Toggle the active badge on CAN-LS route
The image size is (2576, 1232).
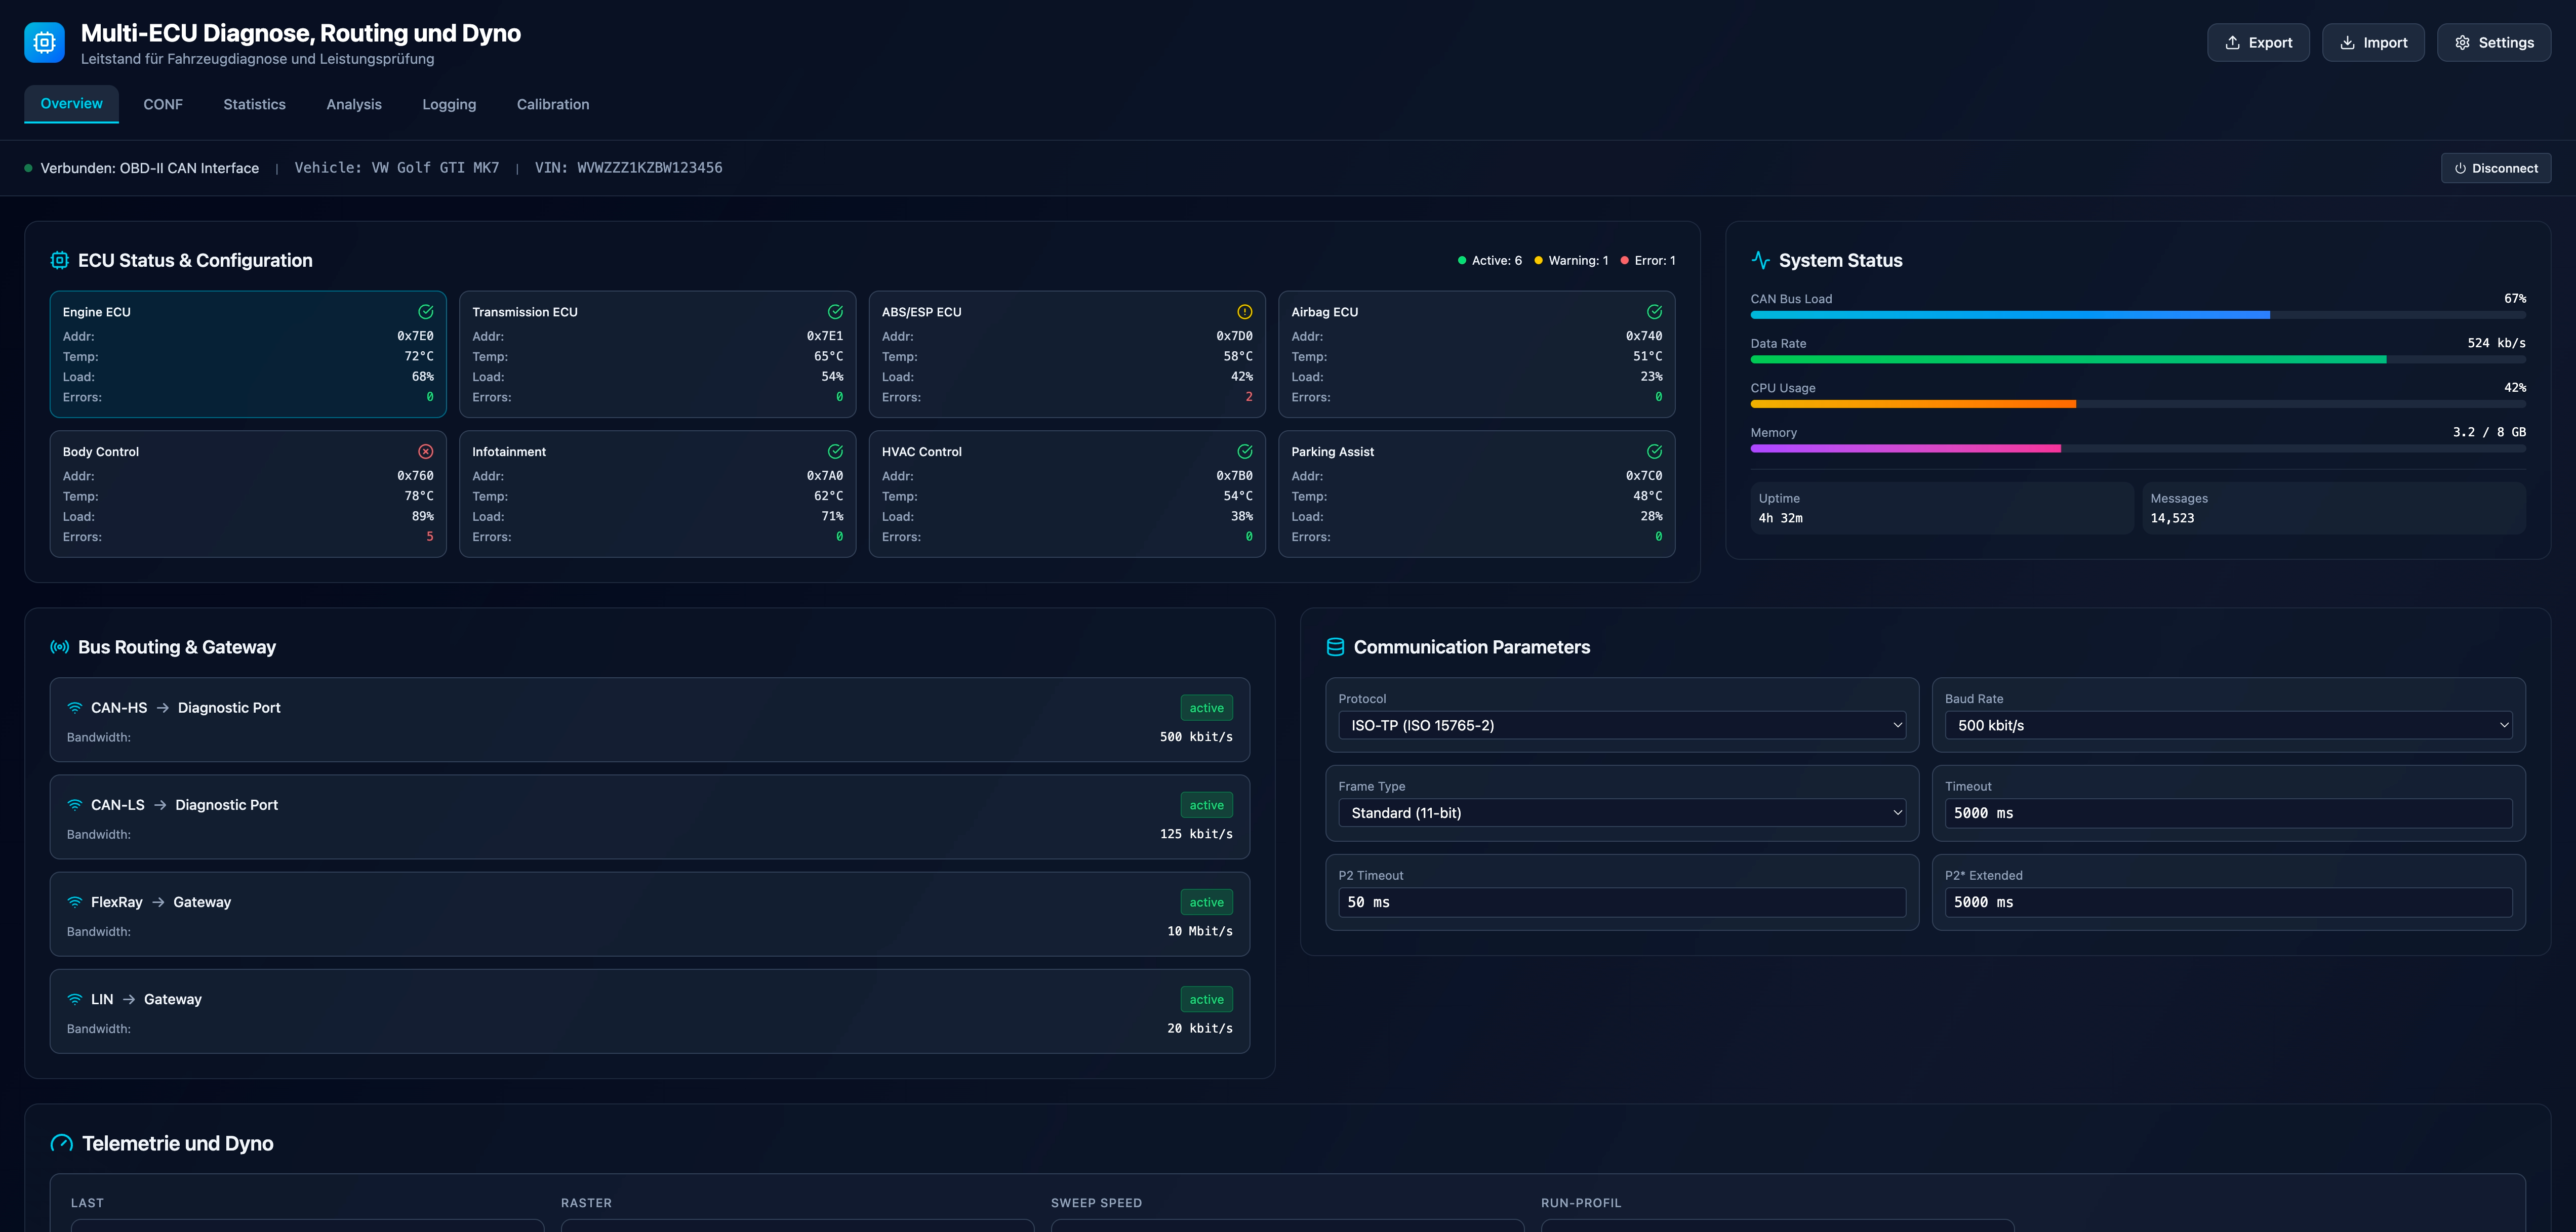[x=1206, y=805]
